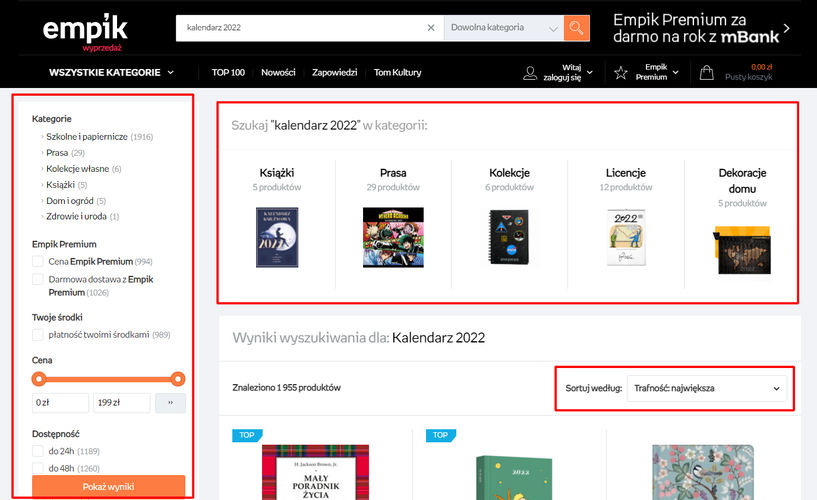The height and width of the screenshot is (500, 817).
Task: Click the minimum price slider handle
Action: [x=39, y=379]
